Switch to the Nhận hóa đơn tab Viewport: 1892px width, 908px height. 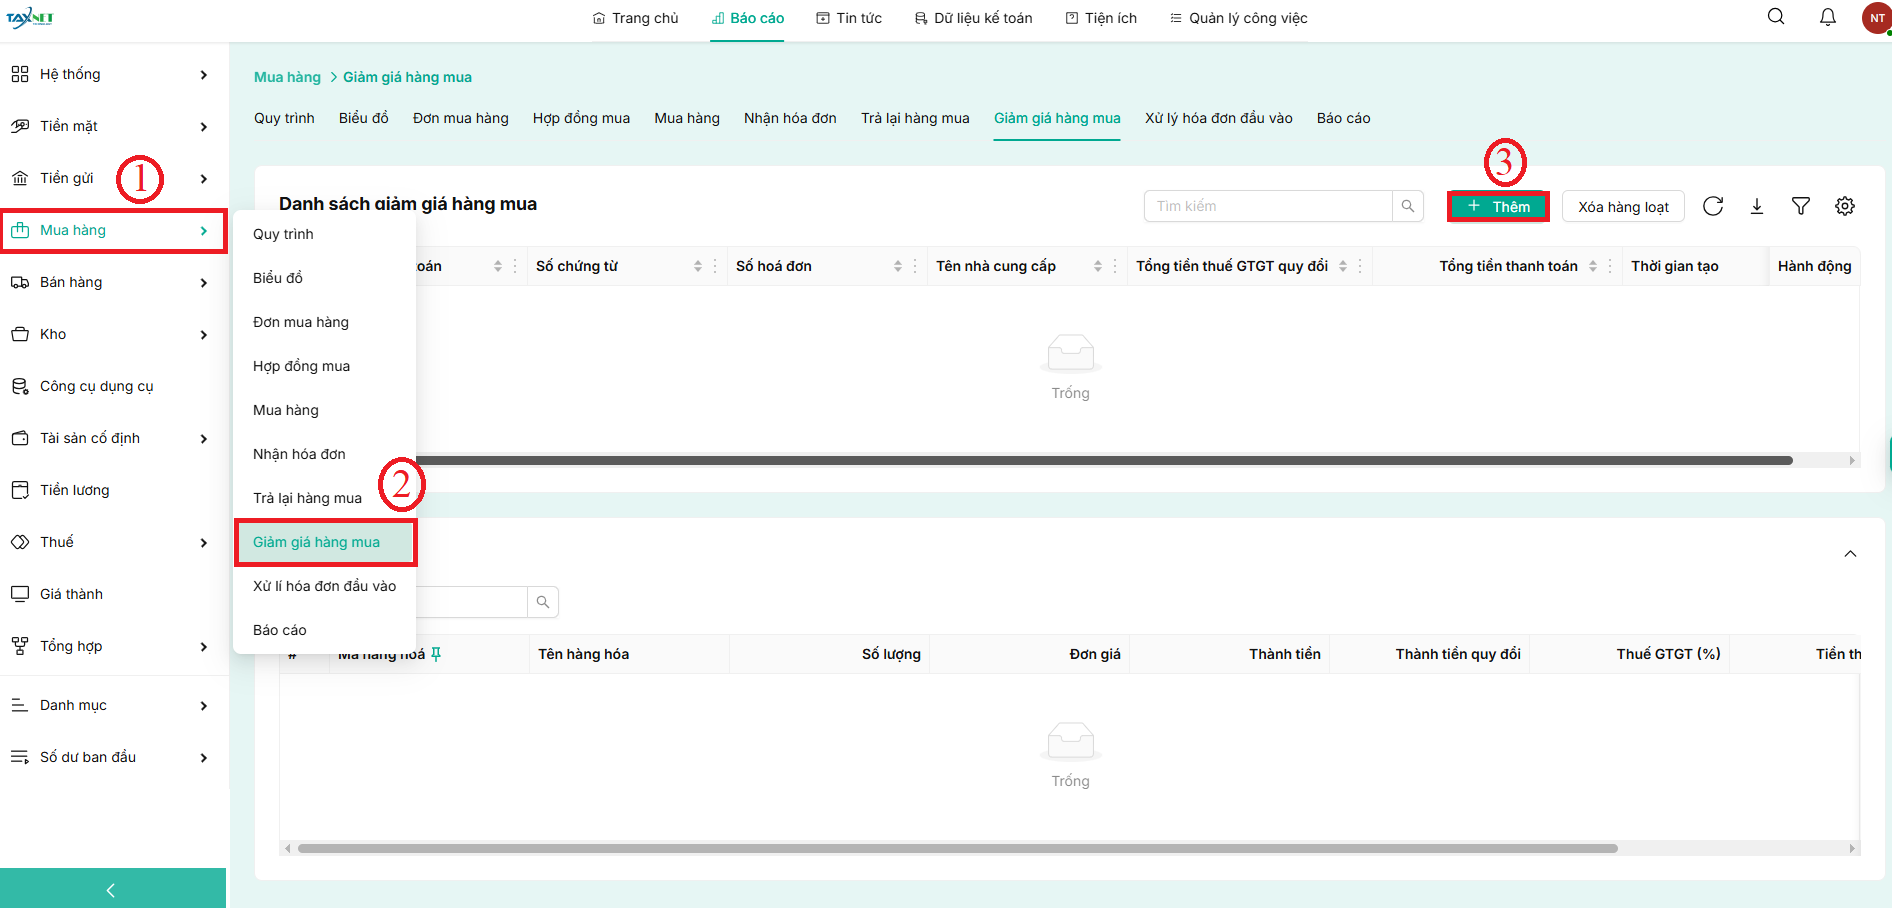(x=790, y=118)
